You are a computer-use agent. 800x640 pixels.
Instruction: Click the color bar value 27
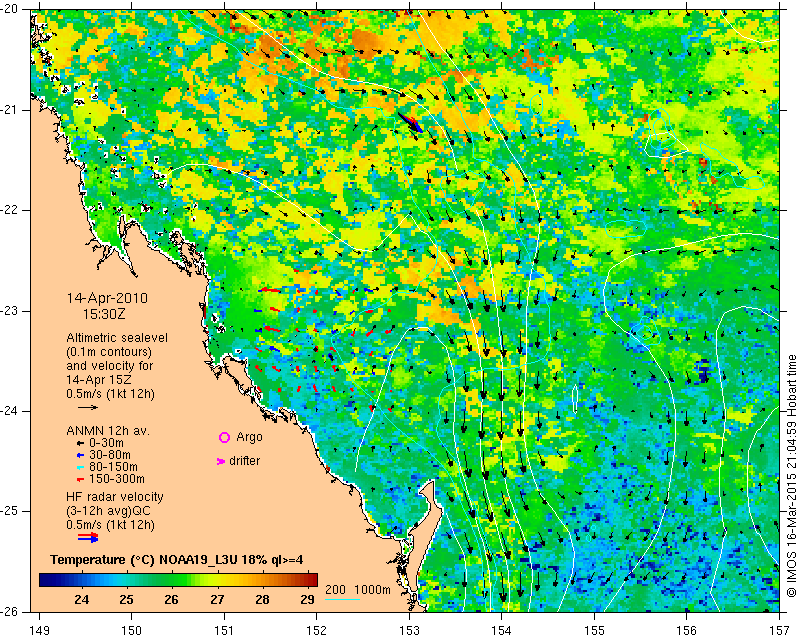tap(217, 599)
